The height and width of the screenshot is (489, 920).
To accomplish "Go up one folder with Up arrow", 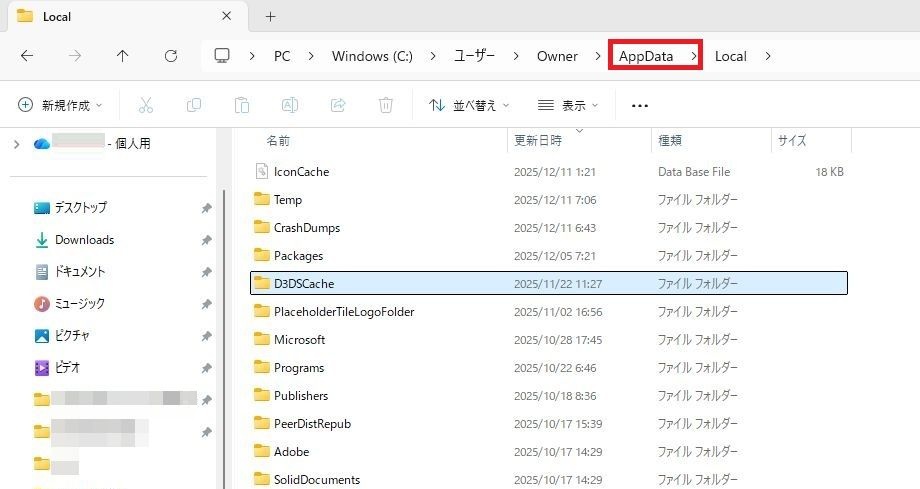I will coord(123,56).
